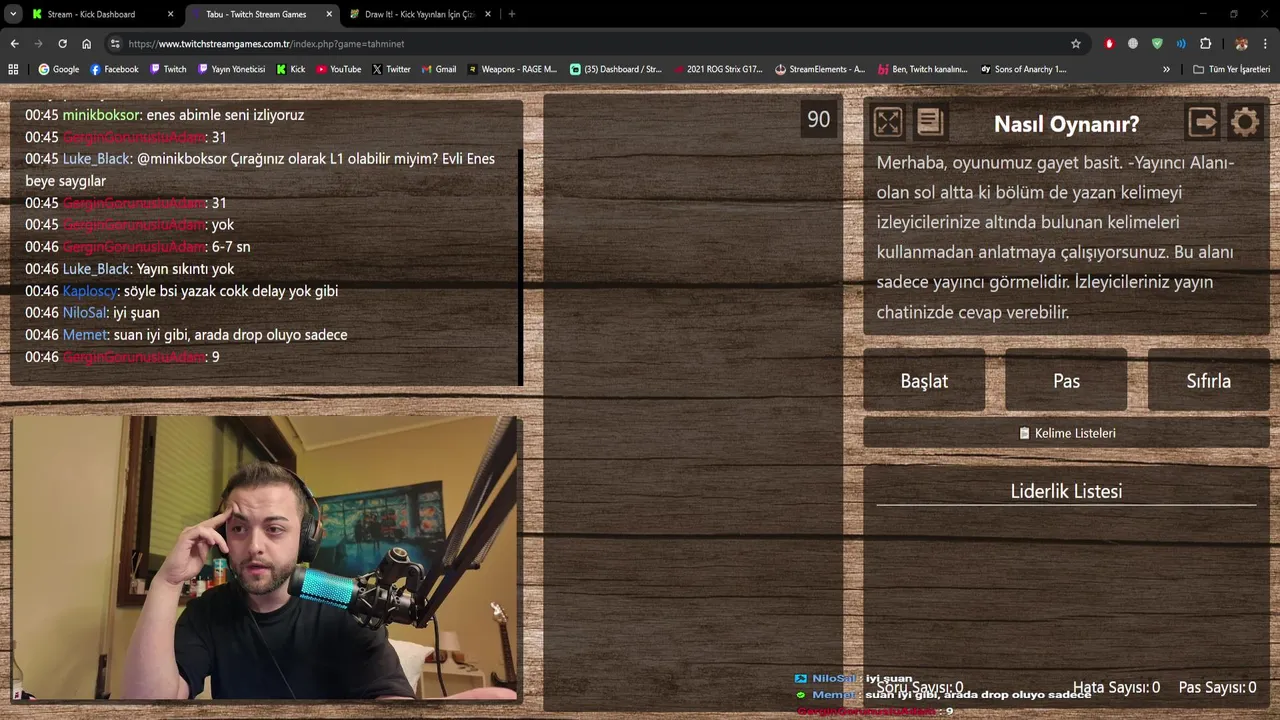Bookmark this page with the star

(x=1076, y=44)
